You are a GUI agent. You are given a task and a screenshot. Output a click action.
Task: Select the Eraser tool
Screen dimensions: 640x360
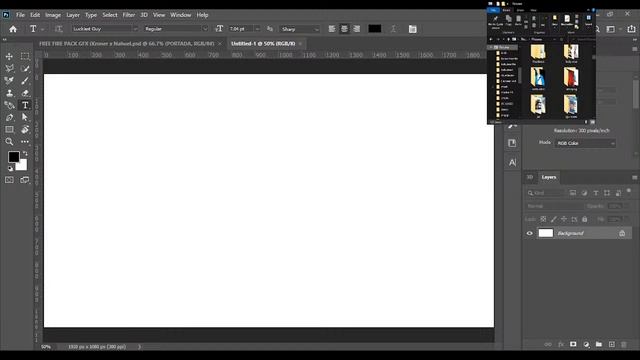[x=25, y=93]
